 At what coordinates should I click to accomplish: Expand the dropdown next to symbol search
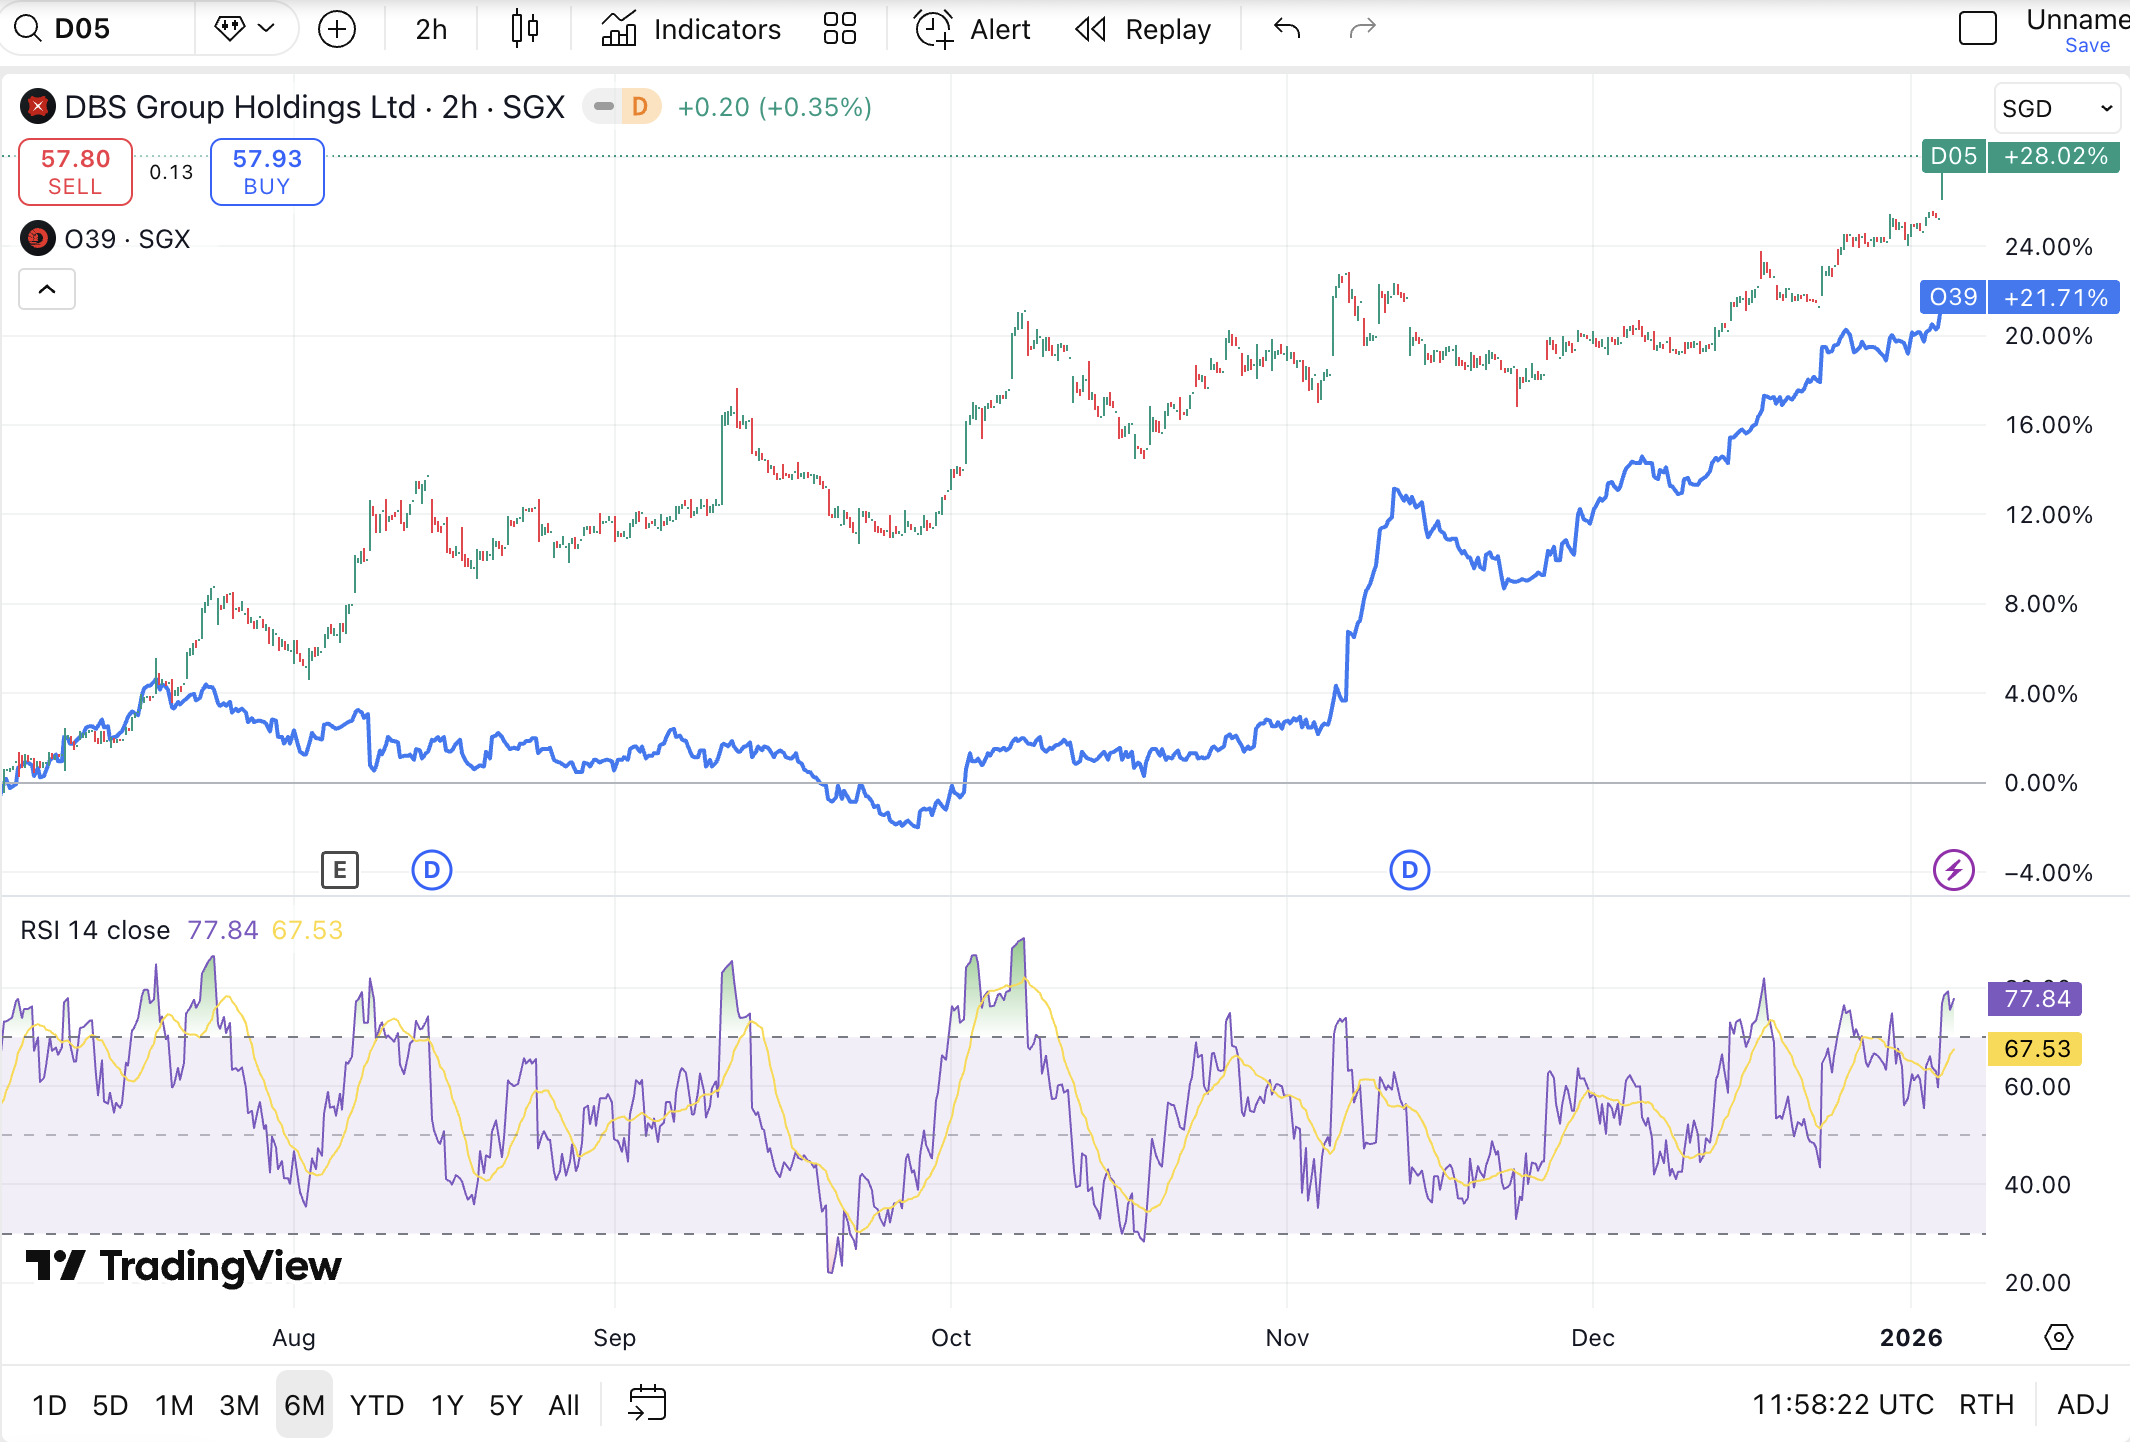point(246,29)
